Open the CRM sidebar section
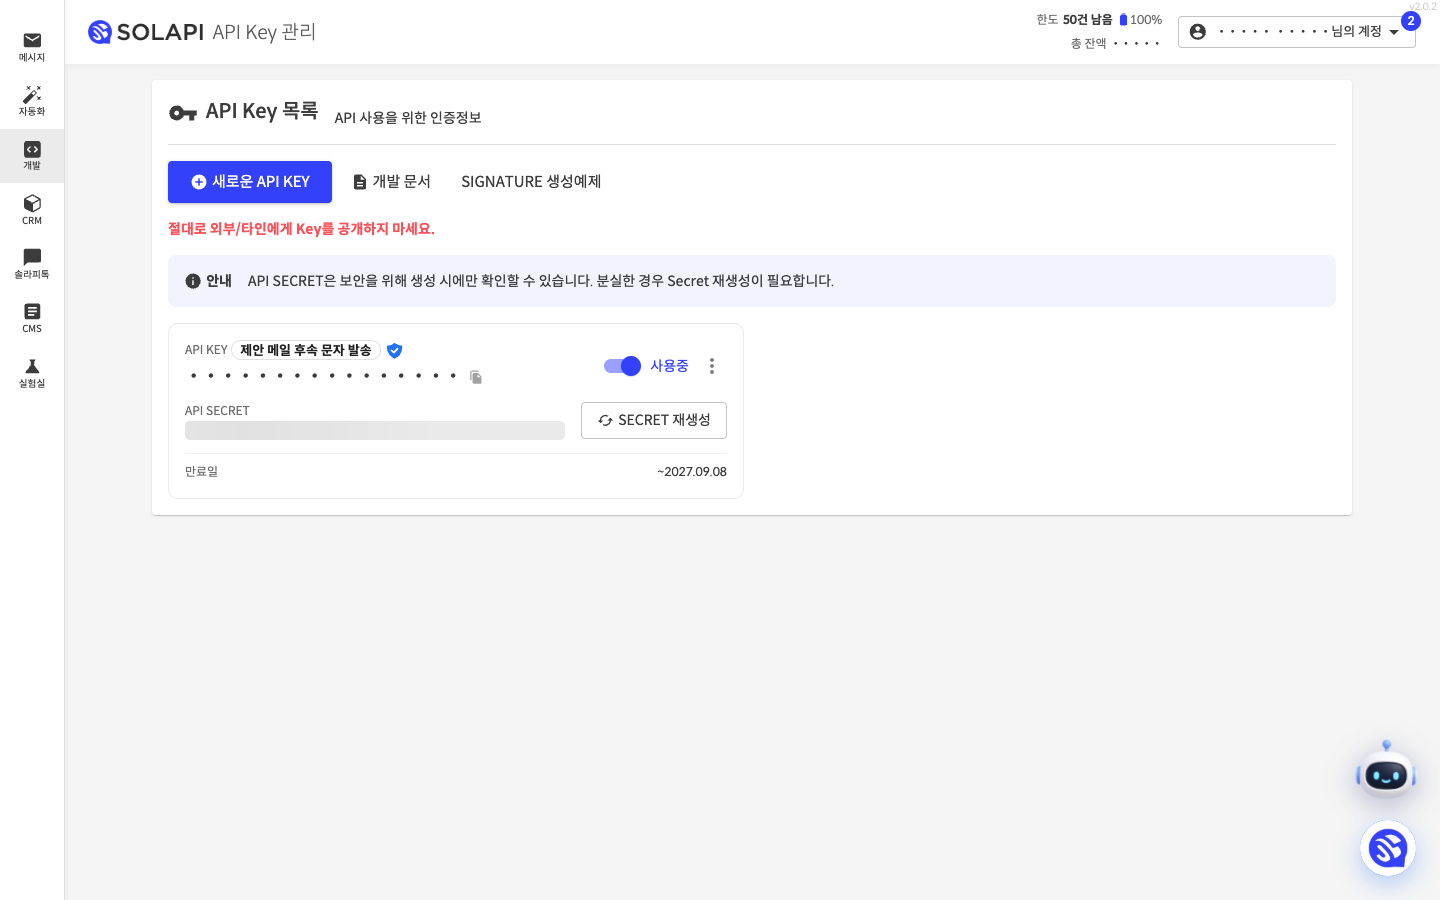Image resolution: width=1440 pixels, height=900 pixels. [x=32, y=210]
